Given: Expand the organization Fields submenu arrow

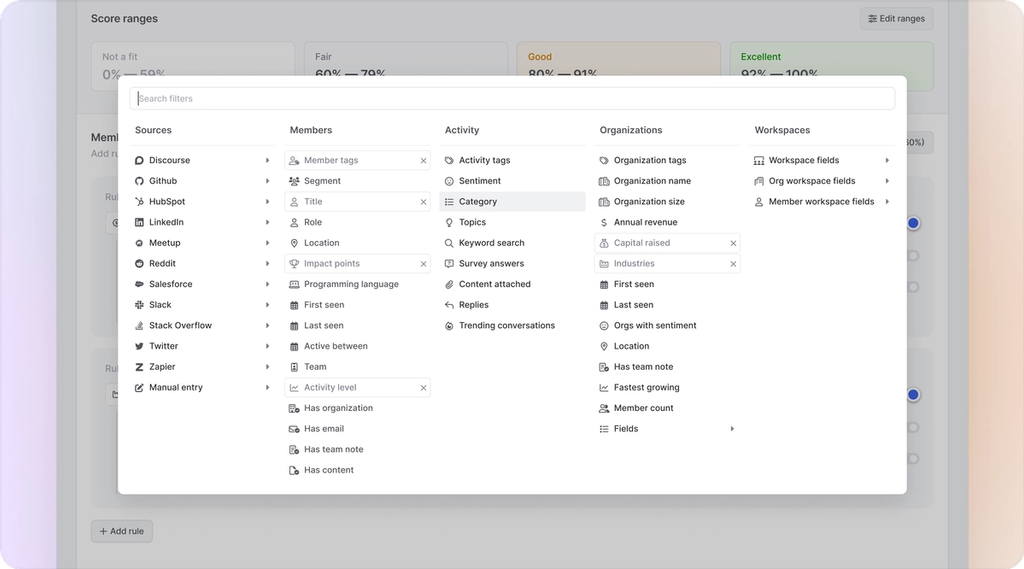Looking at the screenshot, I should tap(732, 429).
